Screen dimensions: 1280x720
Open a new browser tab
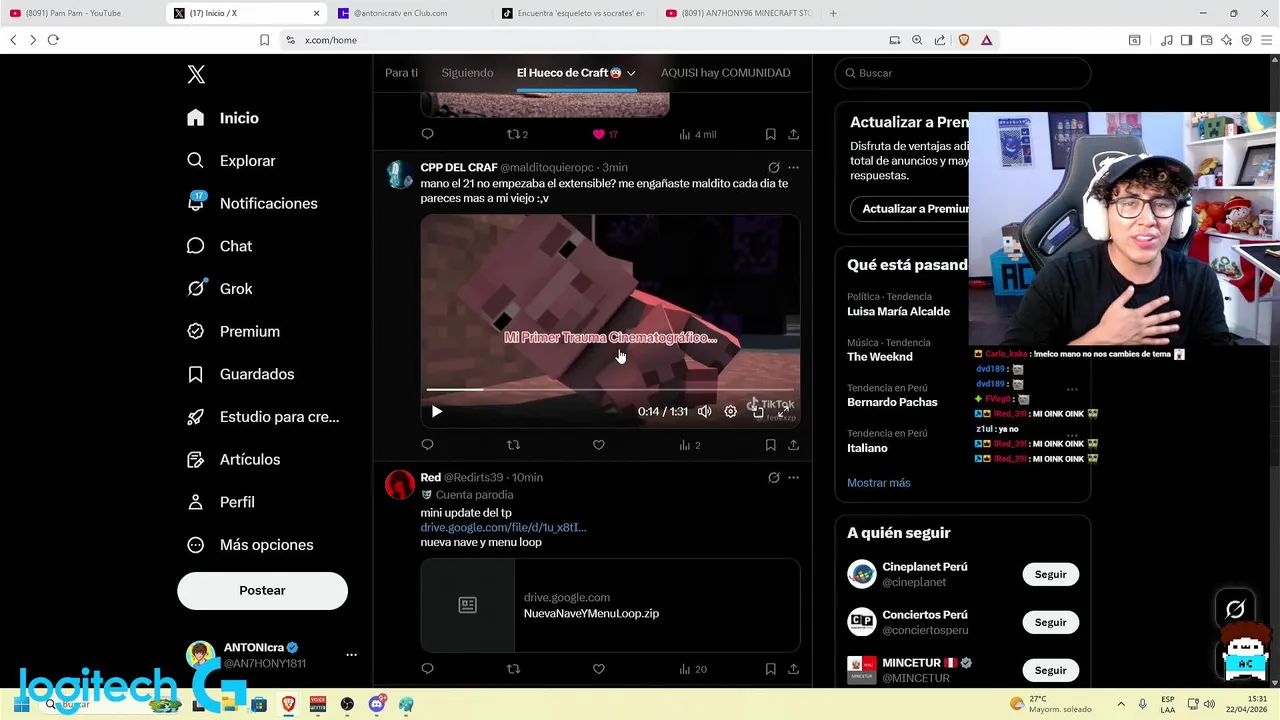(833, 13)
